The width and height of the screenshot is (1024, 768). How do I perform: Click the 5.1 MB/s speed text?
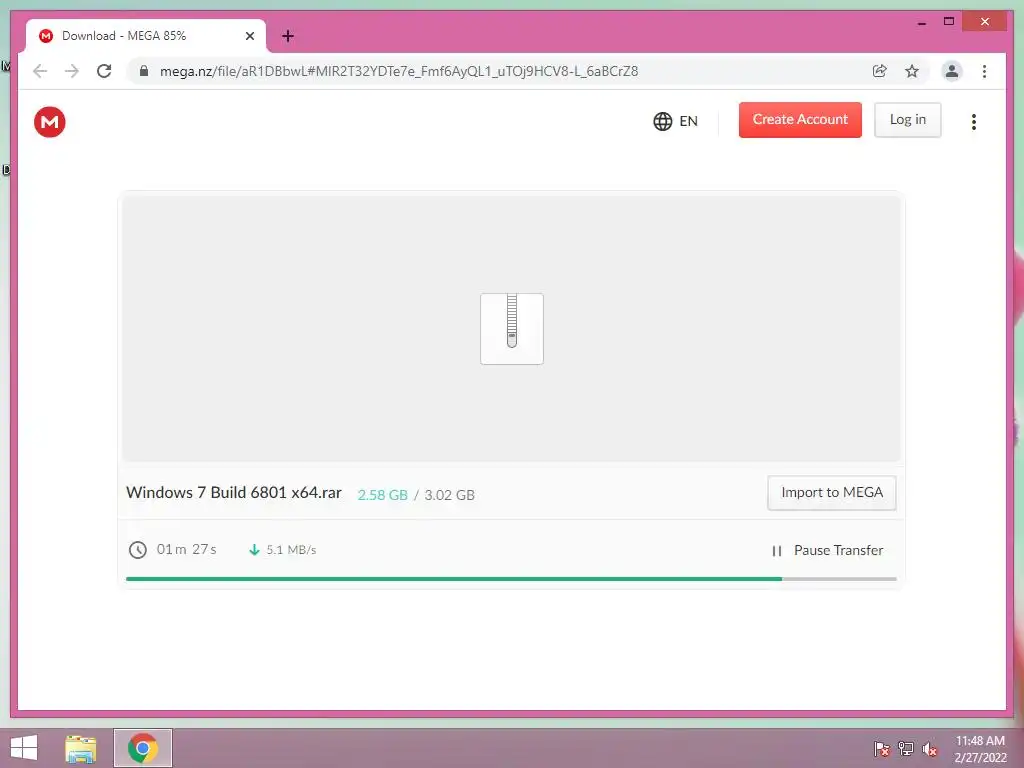pyautogui.click(x=291, y=550)
